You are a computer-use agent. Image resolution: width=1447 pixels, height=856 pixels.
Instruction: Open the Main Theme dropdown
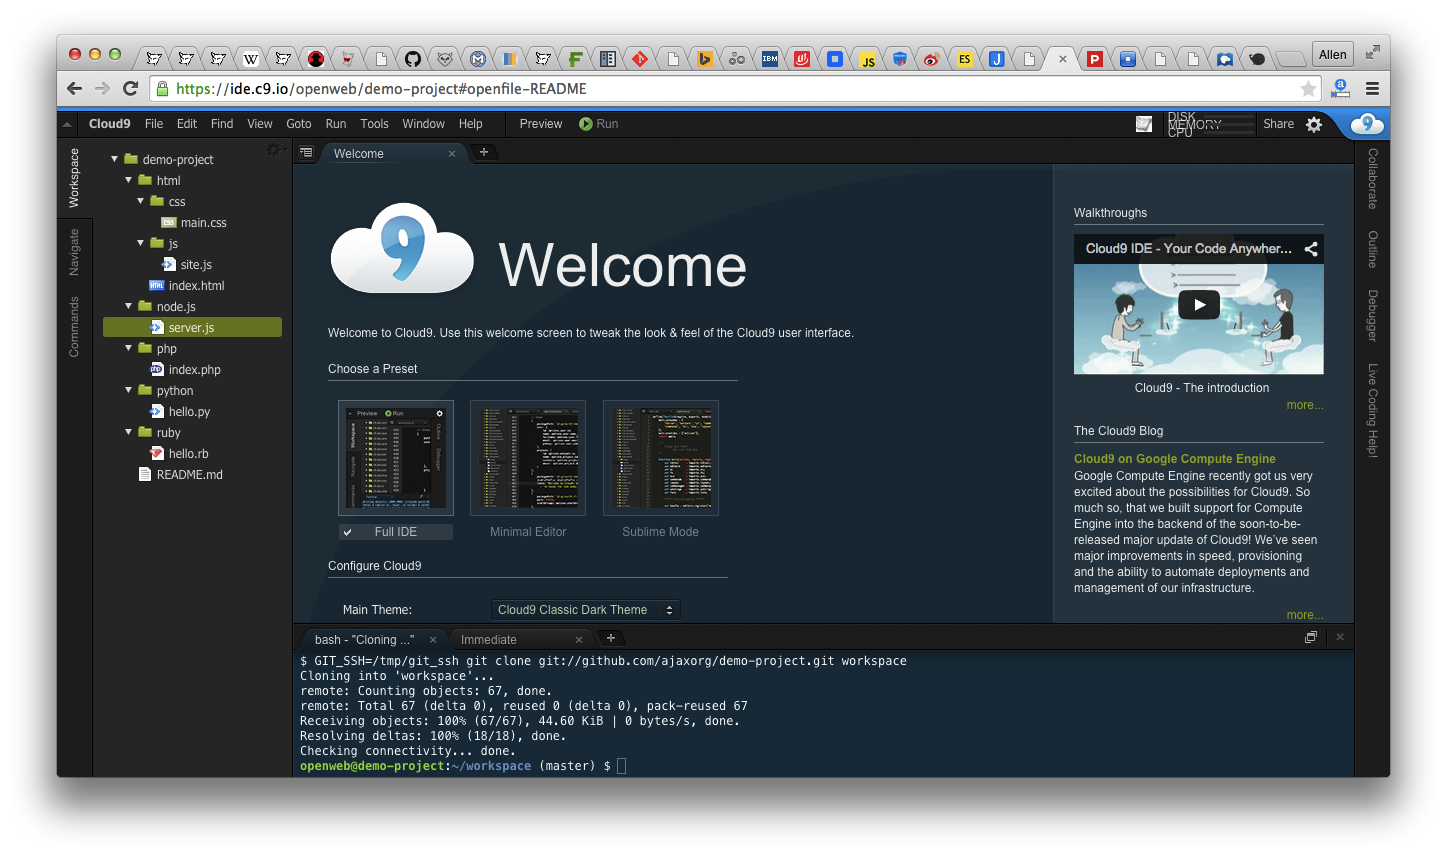[x=585, y=610]
